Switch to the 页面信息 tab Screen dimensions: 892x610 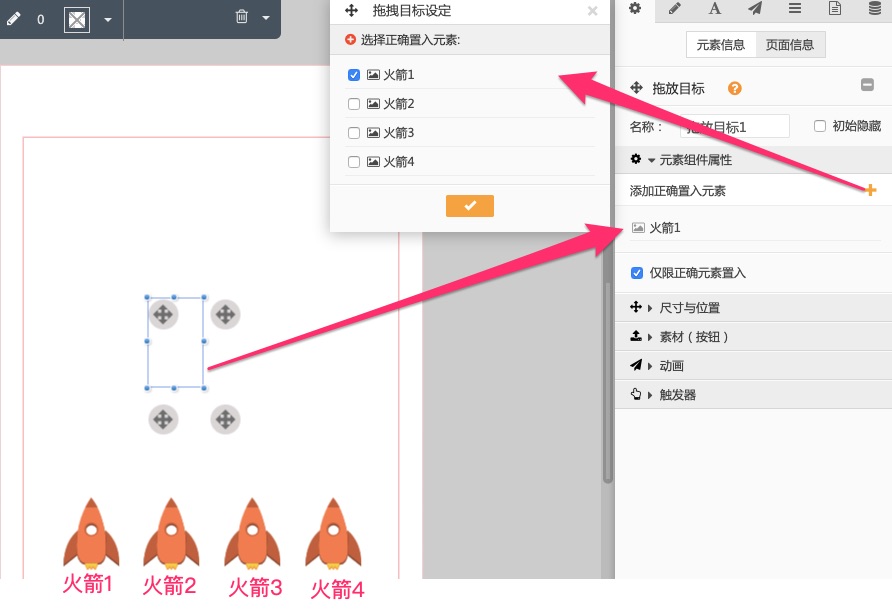[790, 44]
